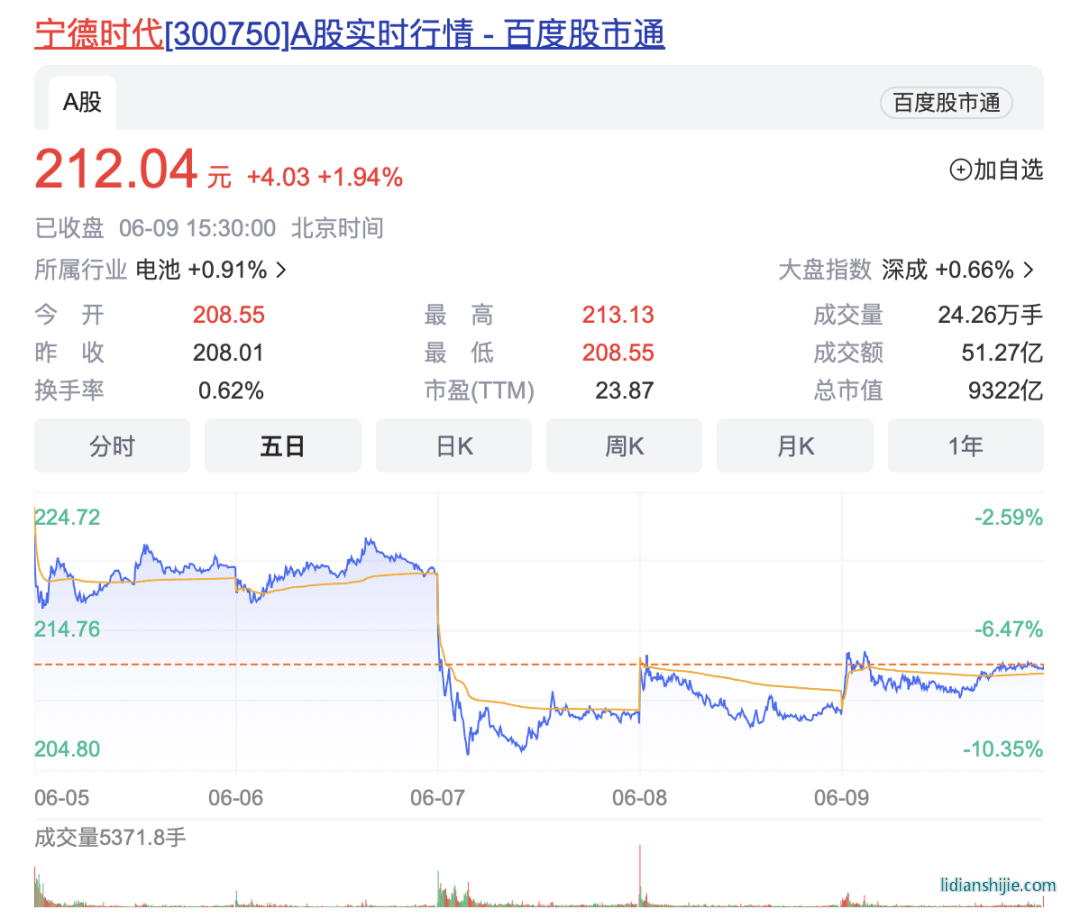Click the 06-07 date marker on axis

(x=438, y=798)
